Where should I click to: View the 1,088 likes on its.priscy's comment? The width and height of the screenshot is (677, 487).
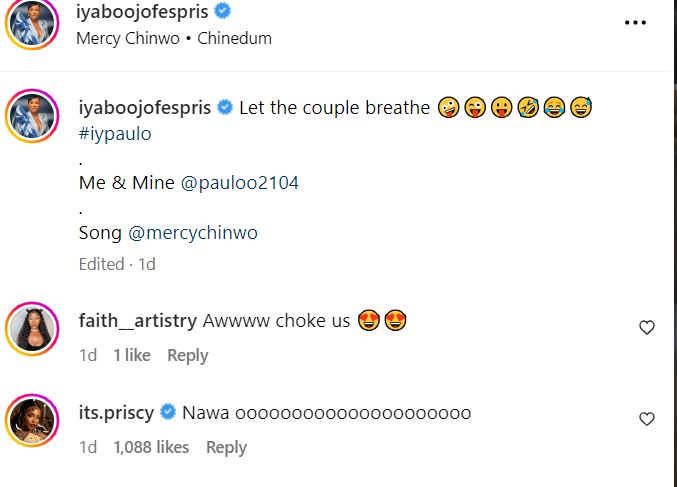click(151, 447)
